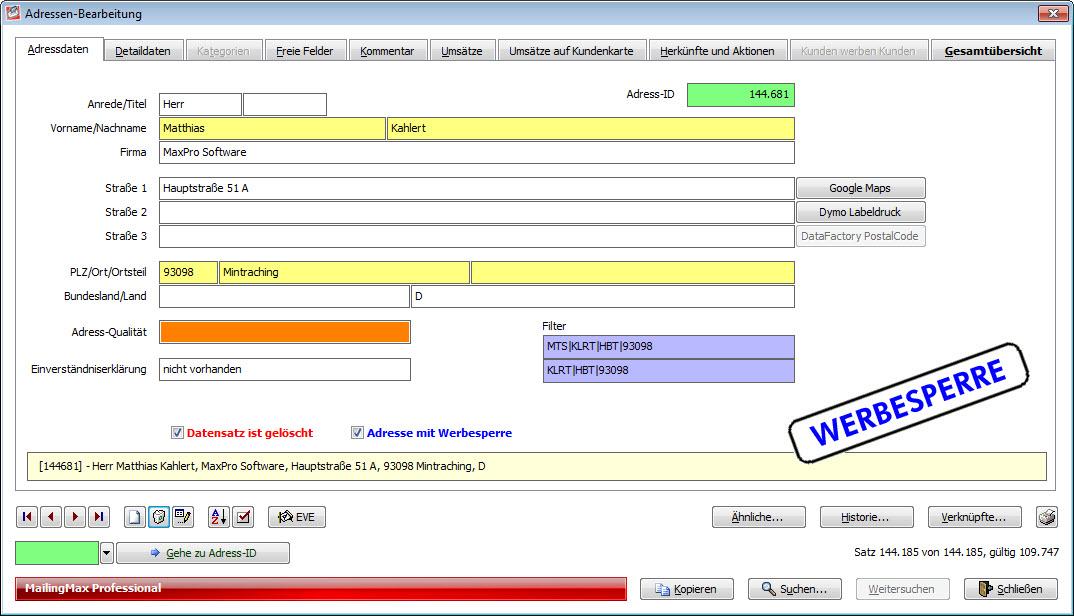Delete the current record via trash icon
Screen dimensions: 1074x616
click(159, 517)
